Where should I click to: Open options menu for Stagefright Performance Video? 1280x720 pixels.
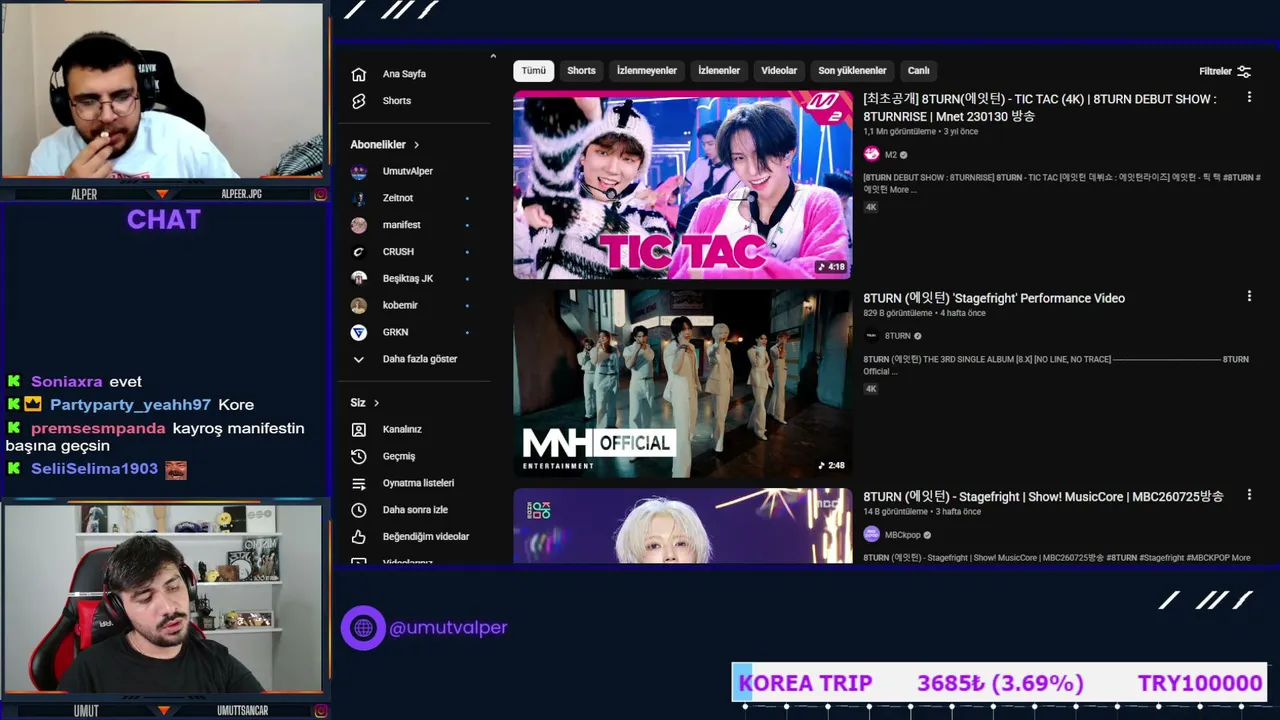1249,296
